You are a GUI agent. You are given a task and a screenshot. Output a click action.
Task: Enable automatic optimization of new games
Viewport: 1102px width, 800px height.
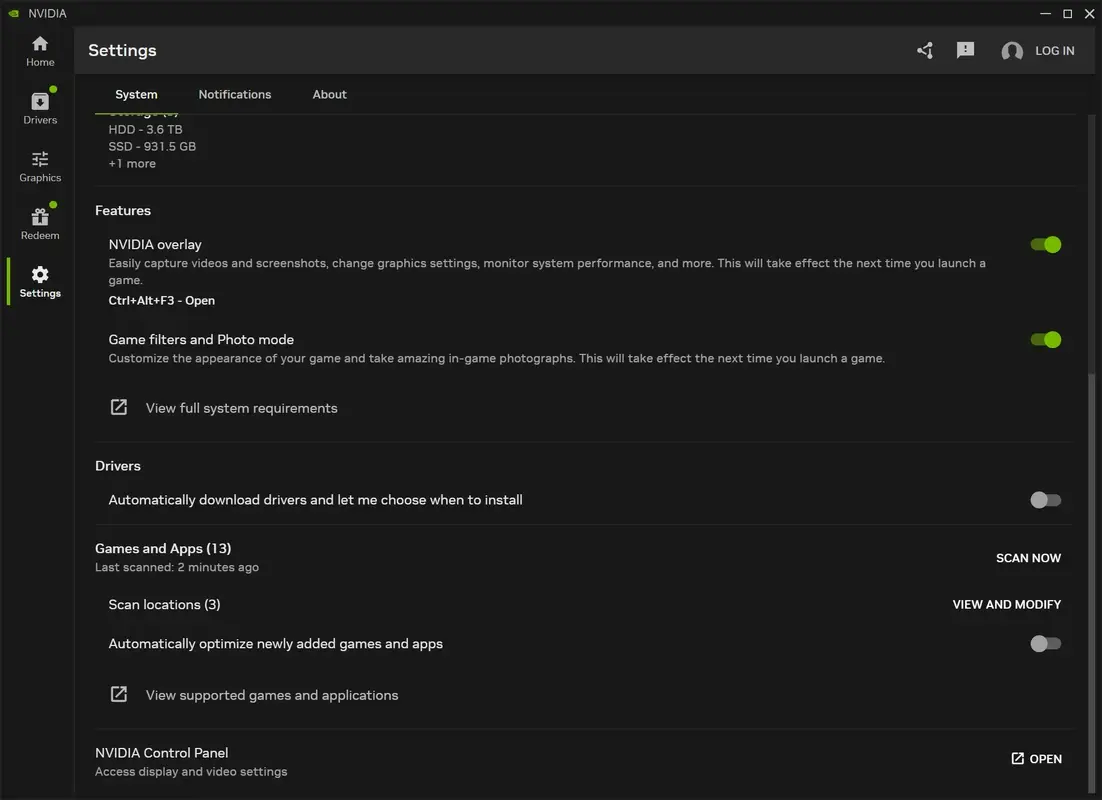(x=1045, y=643)
